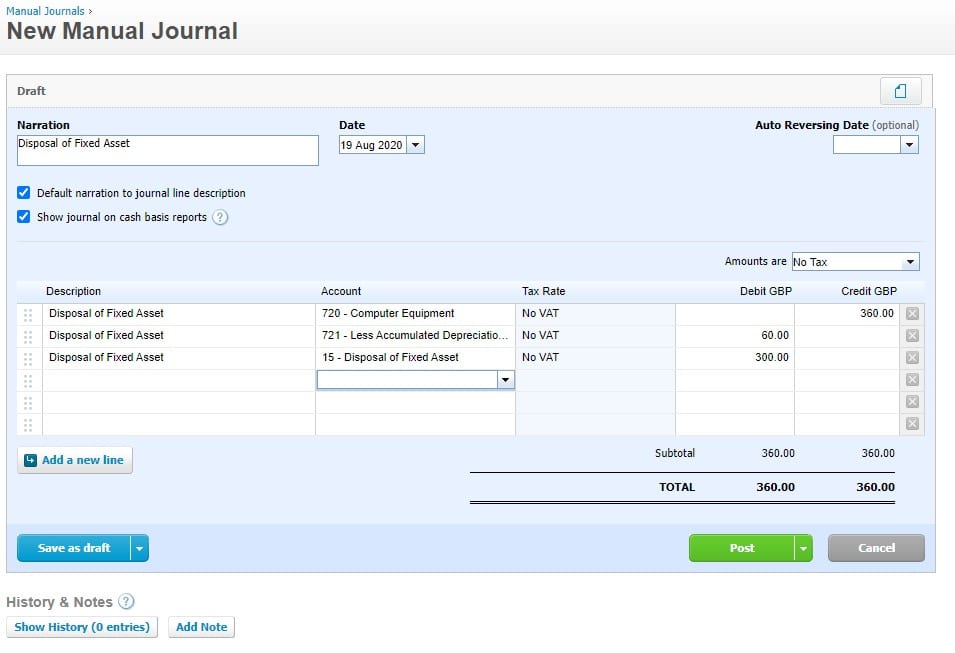This screenshot has width=955, height=653.
Task: Click into the Auto Reversing Date field
Action: 867,145
